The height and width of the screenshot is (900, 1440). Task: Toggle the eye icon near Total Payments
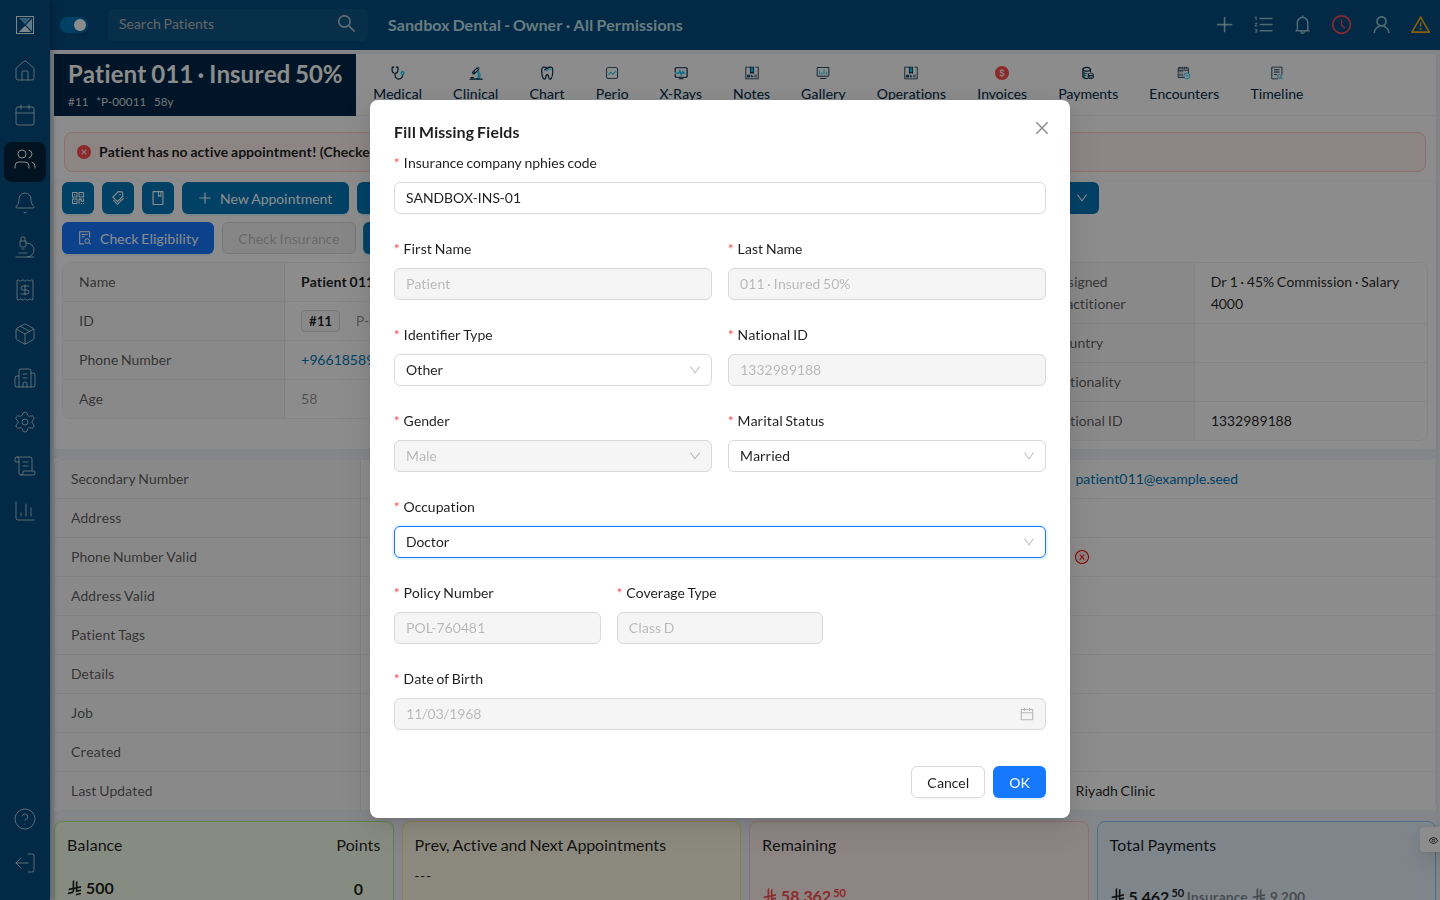(1432, 840)
